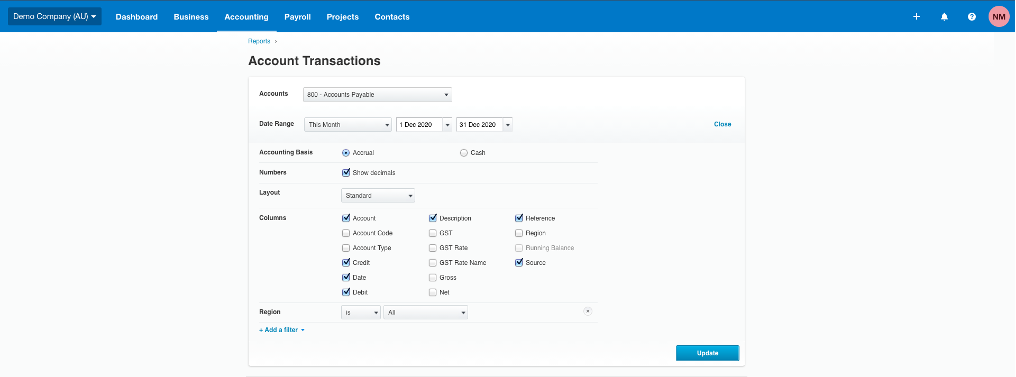
Task: Toggle the Running Balance column checkbox
Action: tap(519, 247)
